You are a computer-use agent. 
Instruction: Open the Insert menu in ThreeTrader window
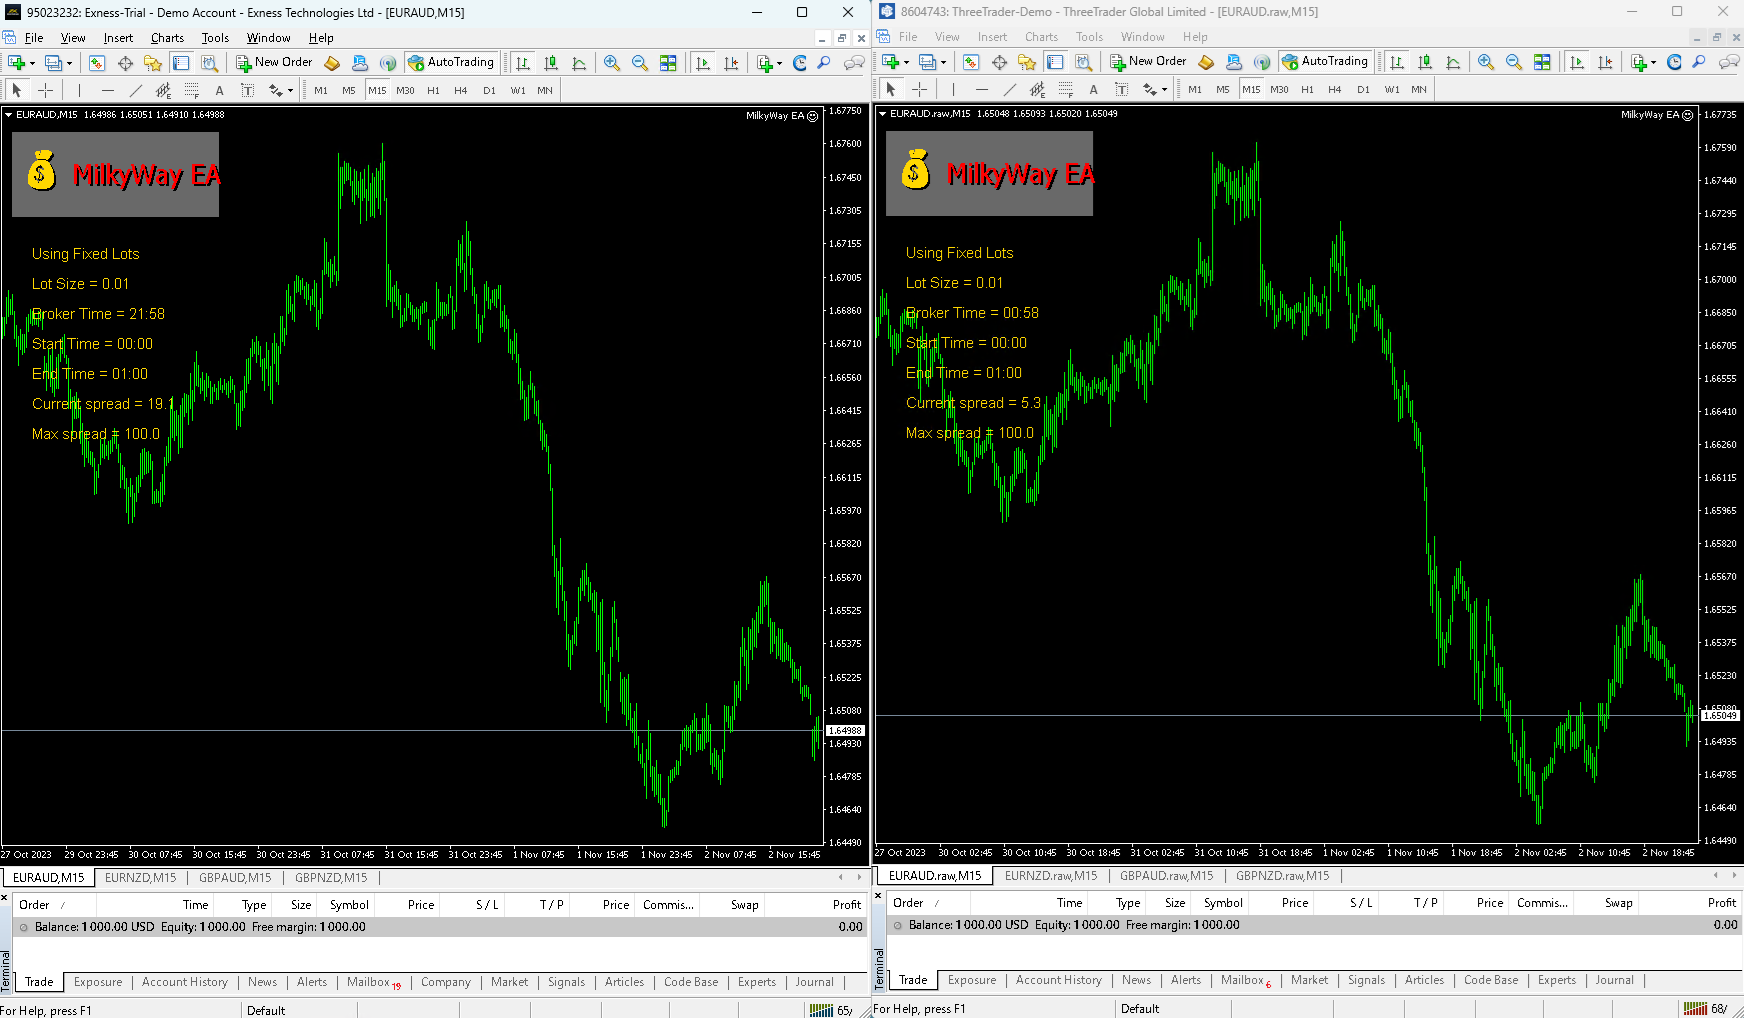click(x=992, y=37)
